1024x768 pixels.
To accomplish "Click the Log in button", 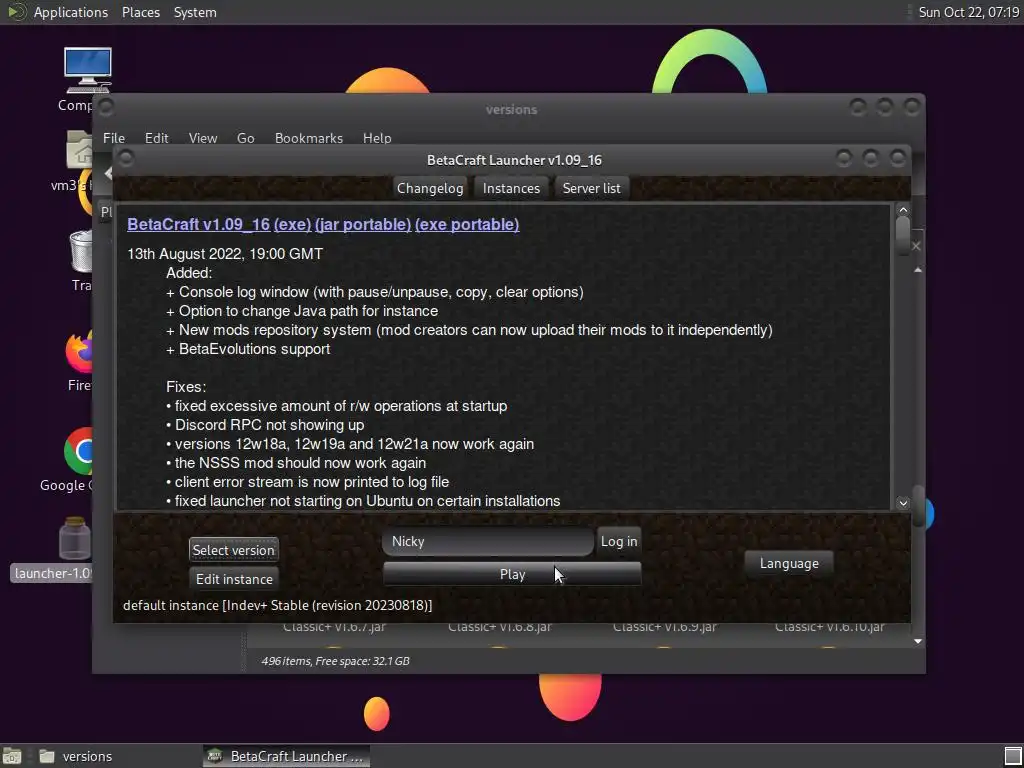I will [x=618, y=541].
